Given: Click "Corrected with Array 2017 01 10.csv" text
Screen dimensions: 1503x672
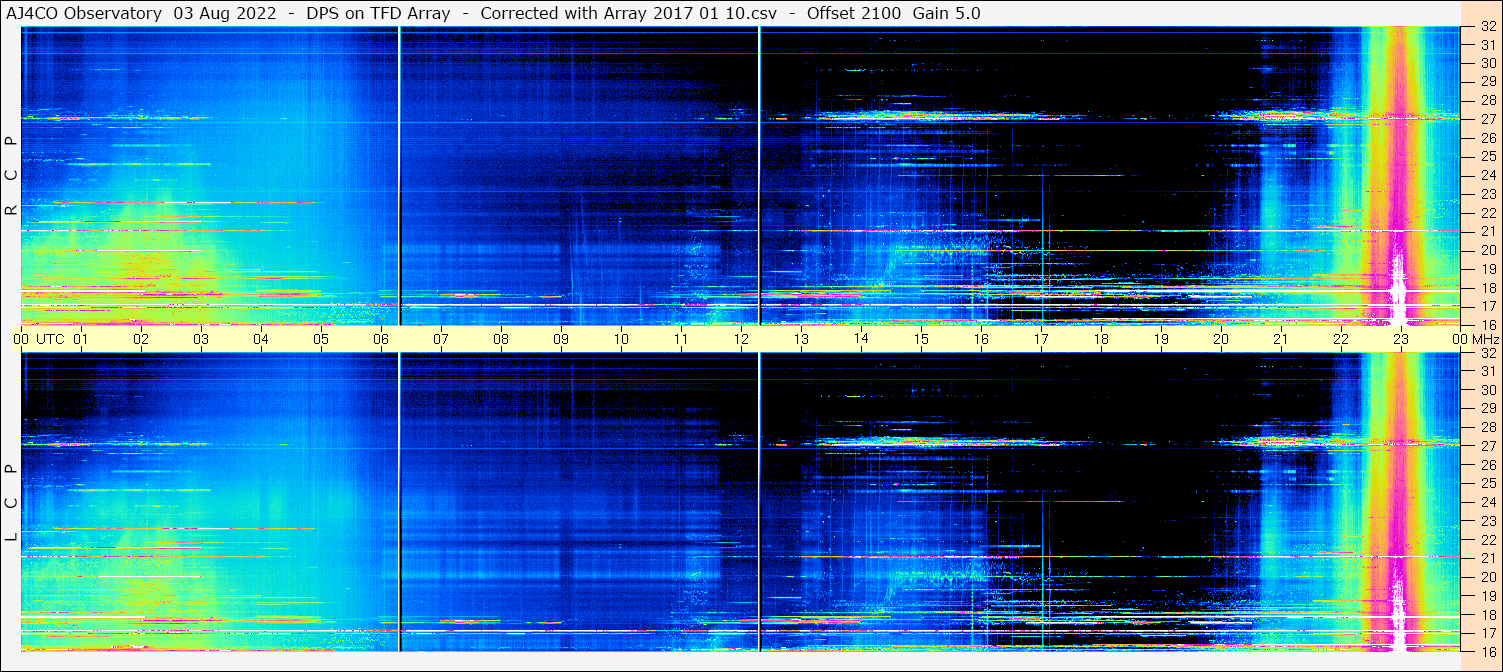Looking at the screenshot, I should click(628, 13).
